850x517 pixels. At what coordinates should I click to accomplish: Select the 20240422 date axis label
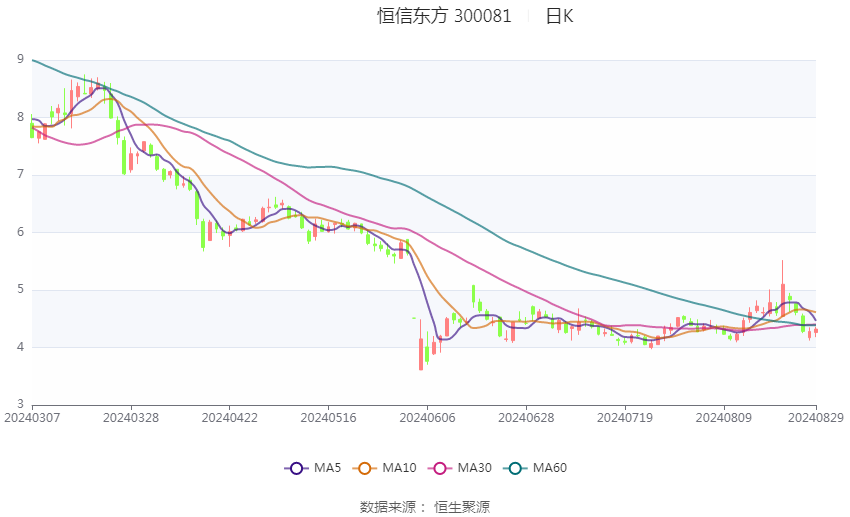pos(229,418)
